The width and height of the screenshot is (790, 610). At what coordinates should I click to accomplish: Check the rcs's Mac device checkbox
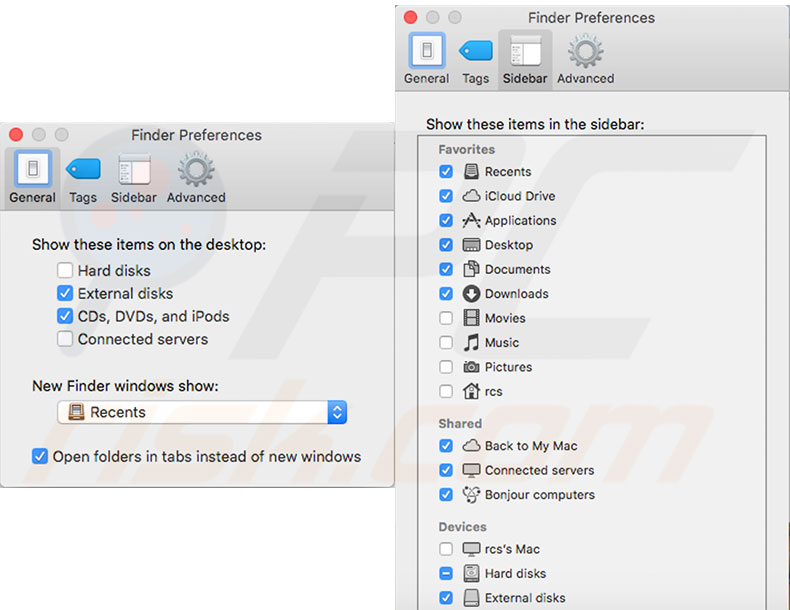click(446, 549)
